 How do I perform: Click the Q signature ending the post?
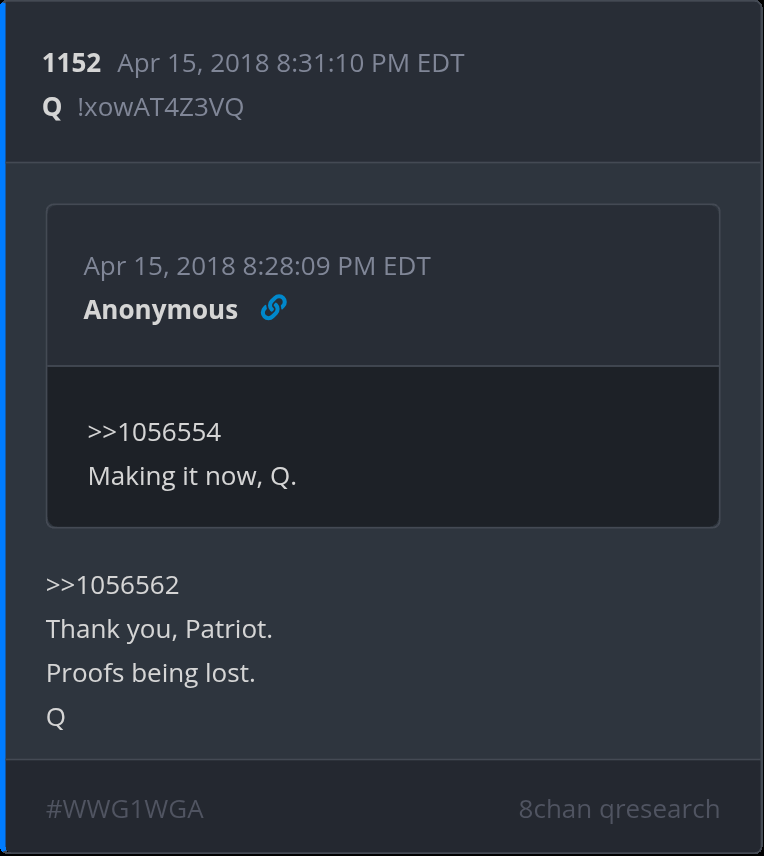(56, 717)
